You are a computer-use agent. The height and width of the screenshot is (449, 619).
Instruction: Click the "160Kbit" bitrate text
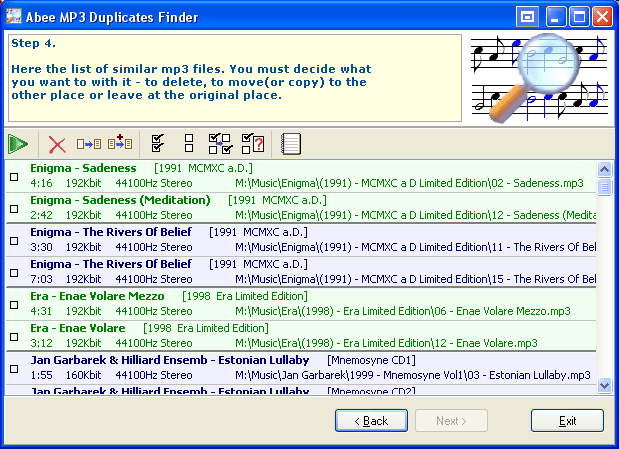(83, 375)
